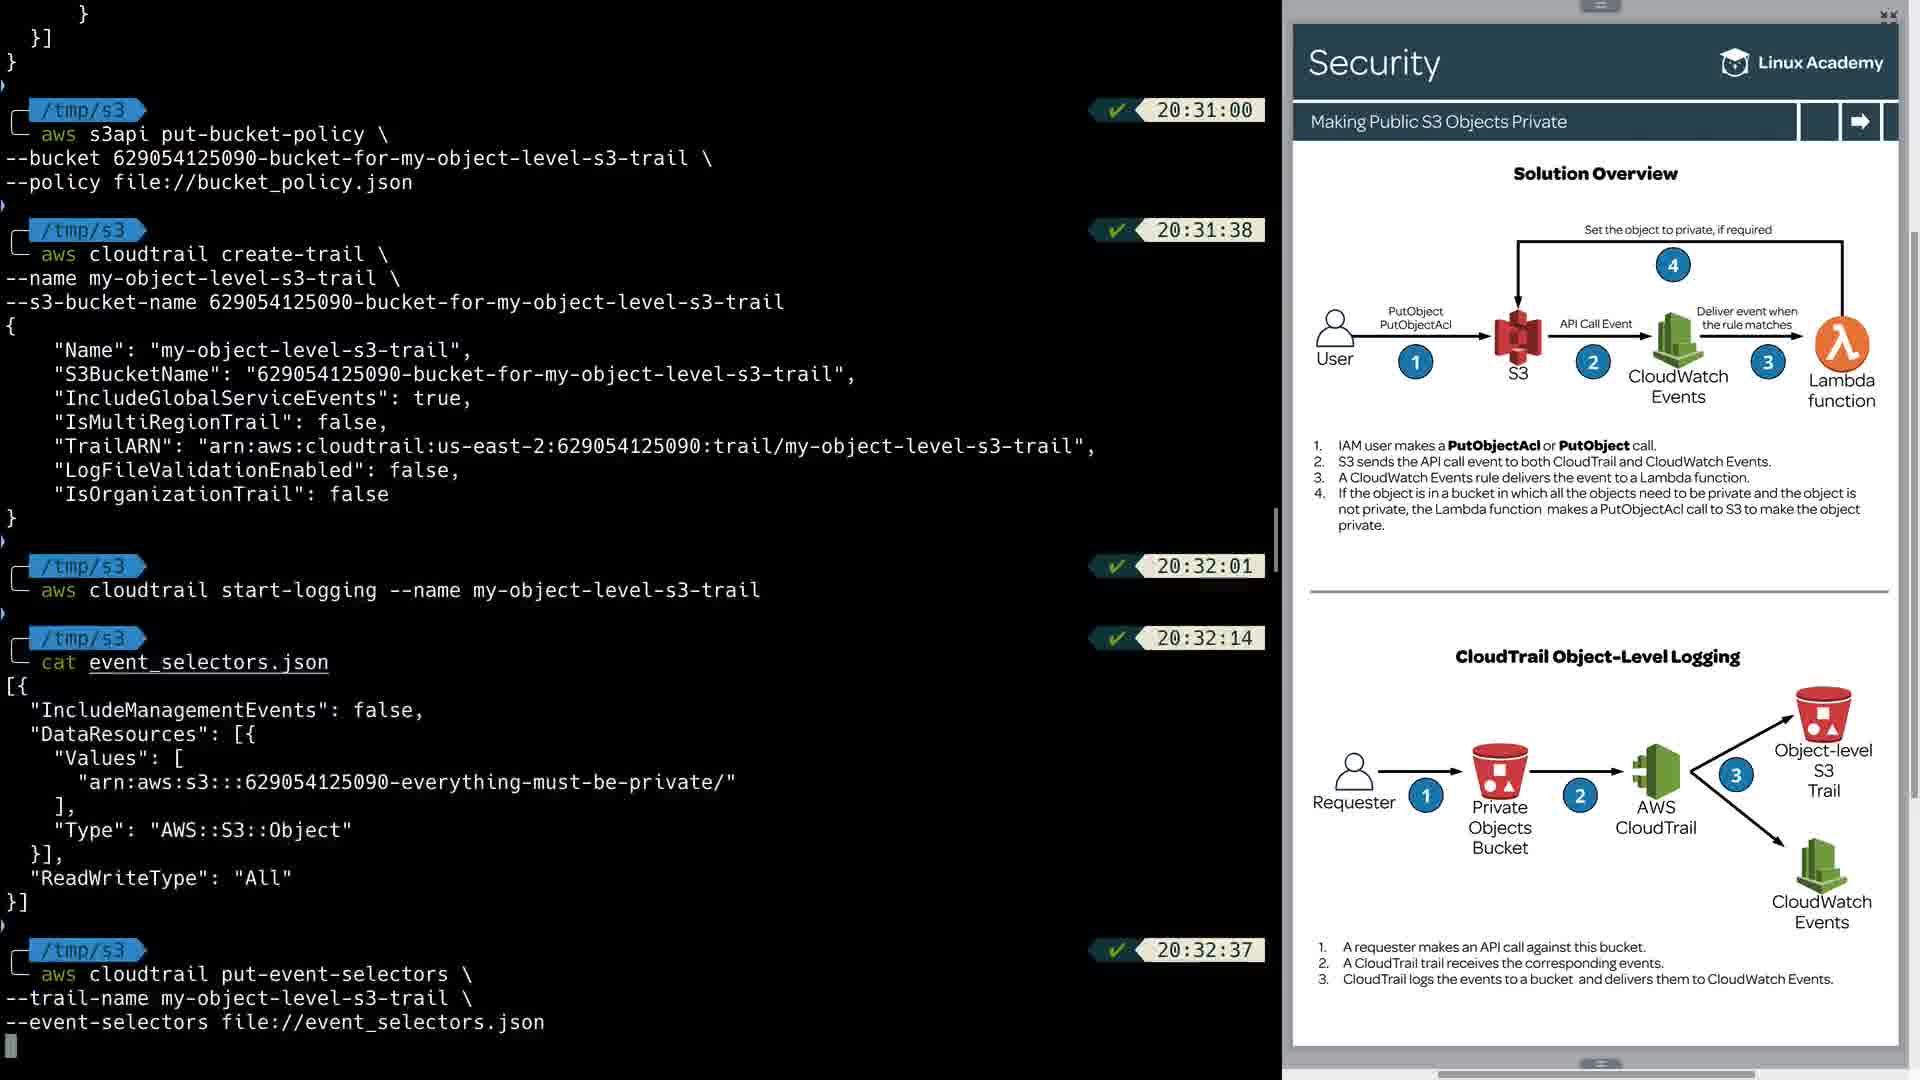Click the User figure icon in Solution Overview
The width and height of the screenshot is (1920, 1080).
1334,328
